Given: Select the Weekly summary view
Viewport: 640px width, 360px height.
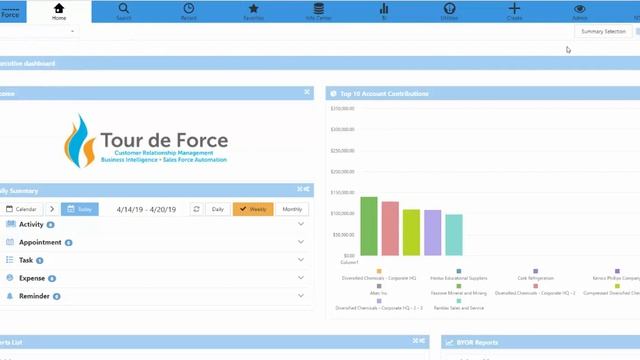Looking at the screenshot, I should (x=253, y=209).
